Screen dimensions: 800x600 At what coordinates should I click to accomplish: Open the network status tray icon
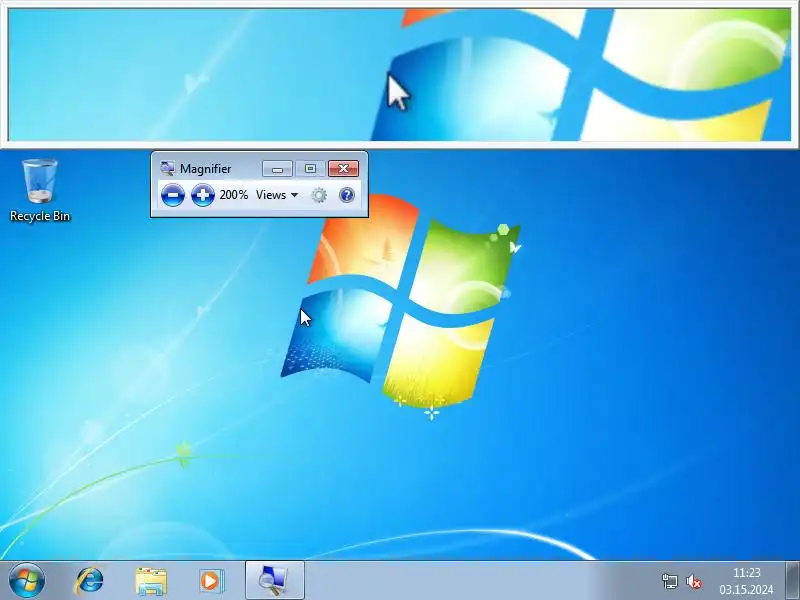click(x=669, y=581)
